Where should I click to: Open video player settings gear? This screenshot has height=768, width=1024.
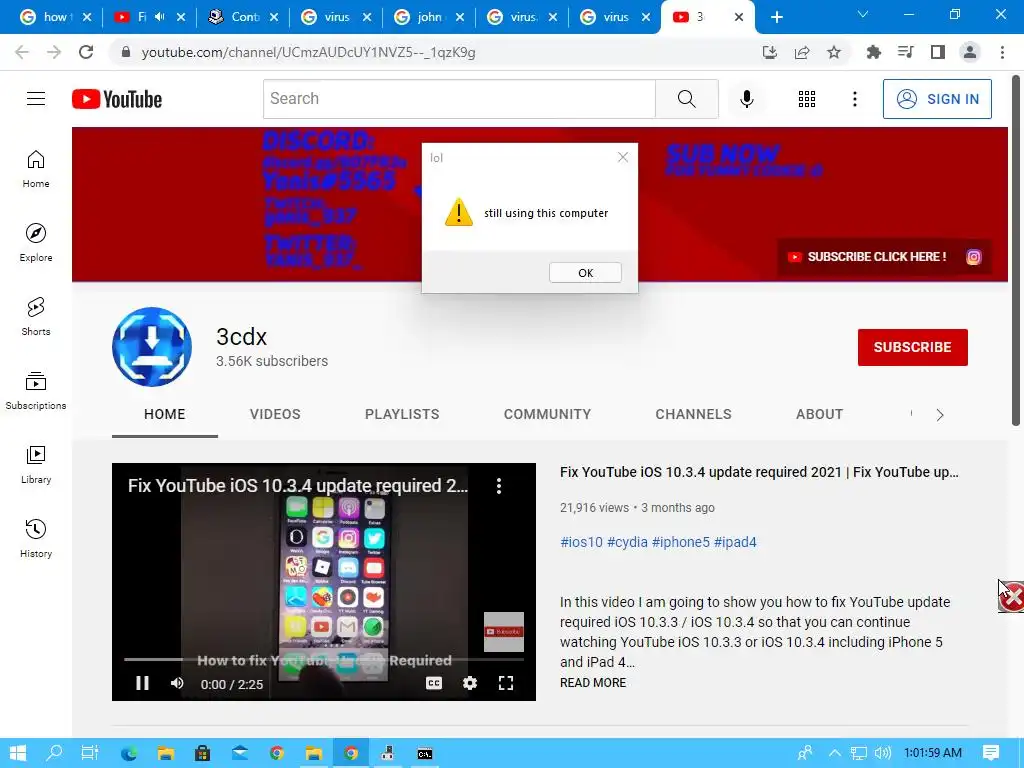coord(470,683)
